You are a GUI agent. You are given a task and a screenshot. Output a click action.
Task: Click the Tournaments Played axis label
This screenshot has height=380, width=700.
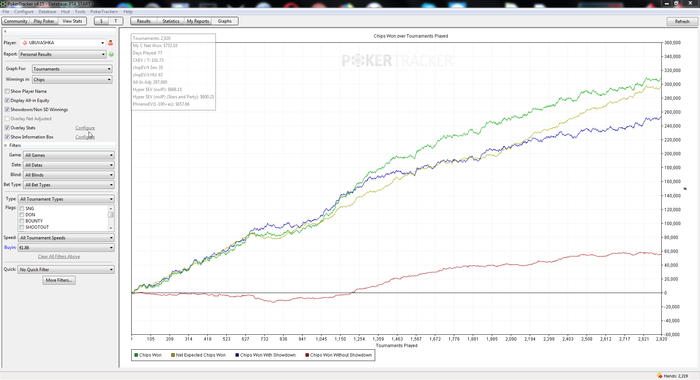[396, 346]
